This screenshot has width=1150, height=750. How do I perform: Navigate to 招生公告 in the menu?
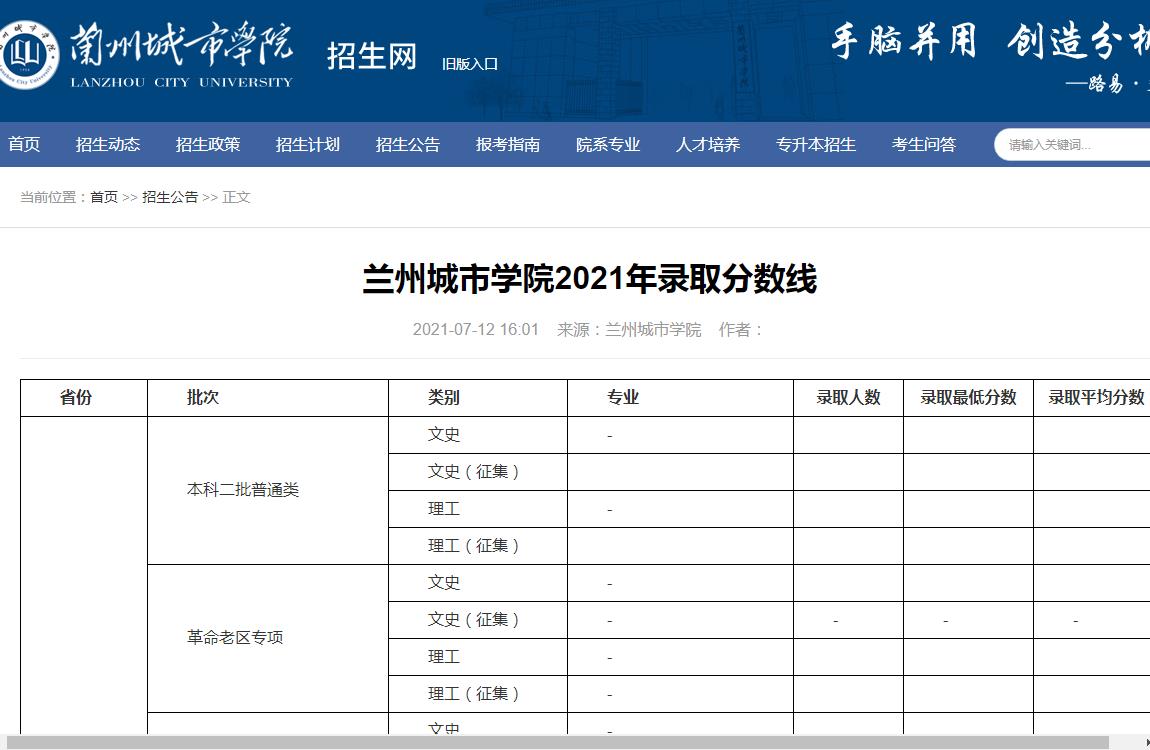point(408,145)
